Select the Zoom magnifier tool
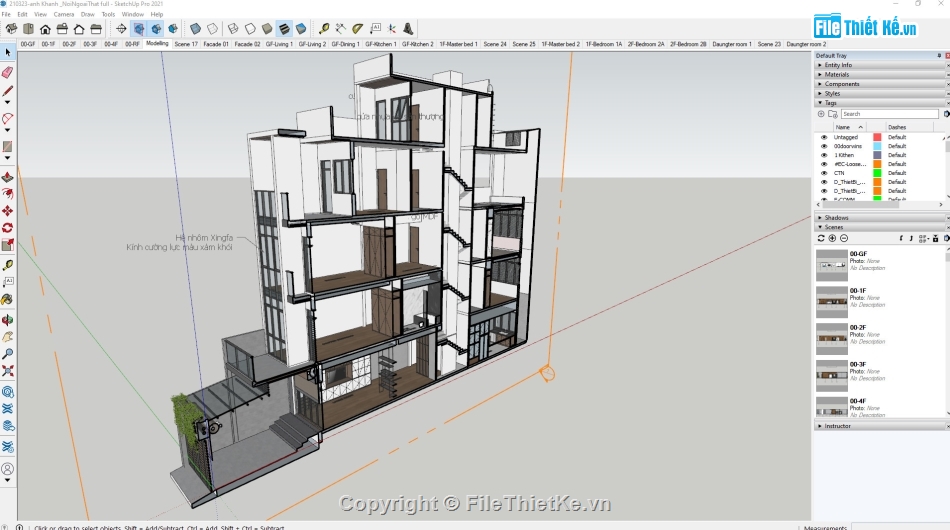950x530 pixels. coord(7,354)
